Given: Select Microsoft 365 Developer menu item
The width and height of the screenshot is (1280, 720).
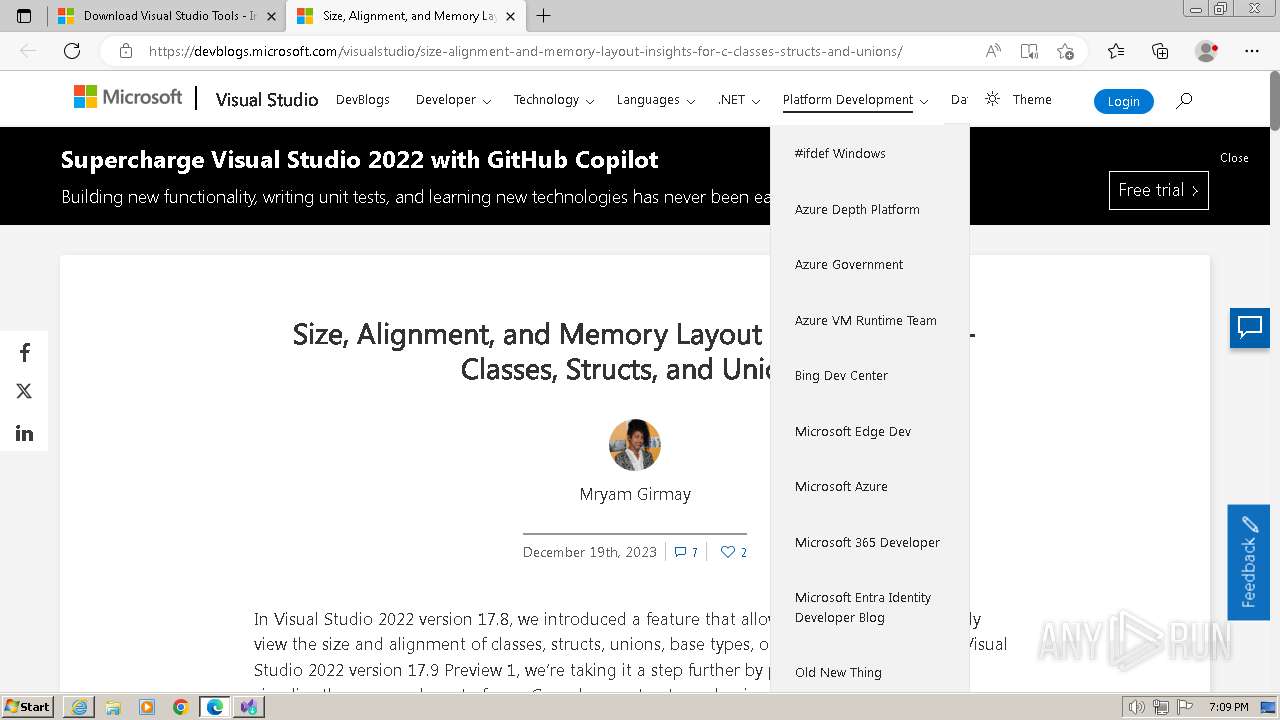Looking at the screenshot, I should [x=870, y=542].
